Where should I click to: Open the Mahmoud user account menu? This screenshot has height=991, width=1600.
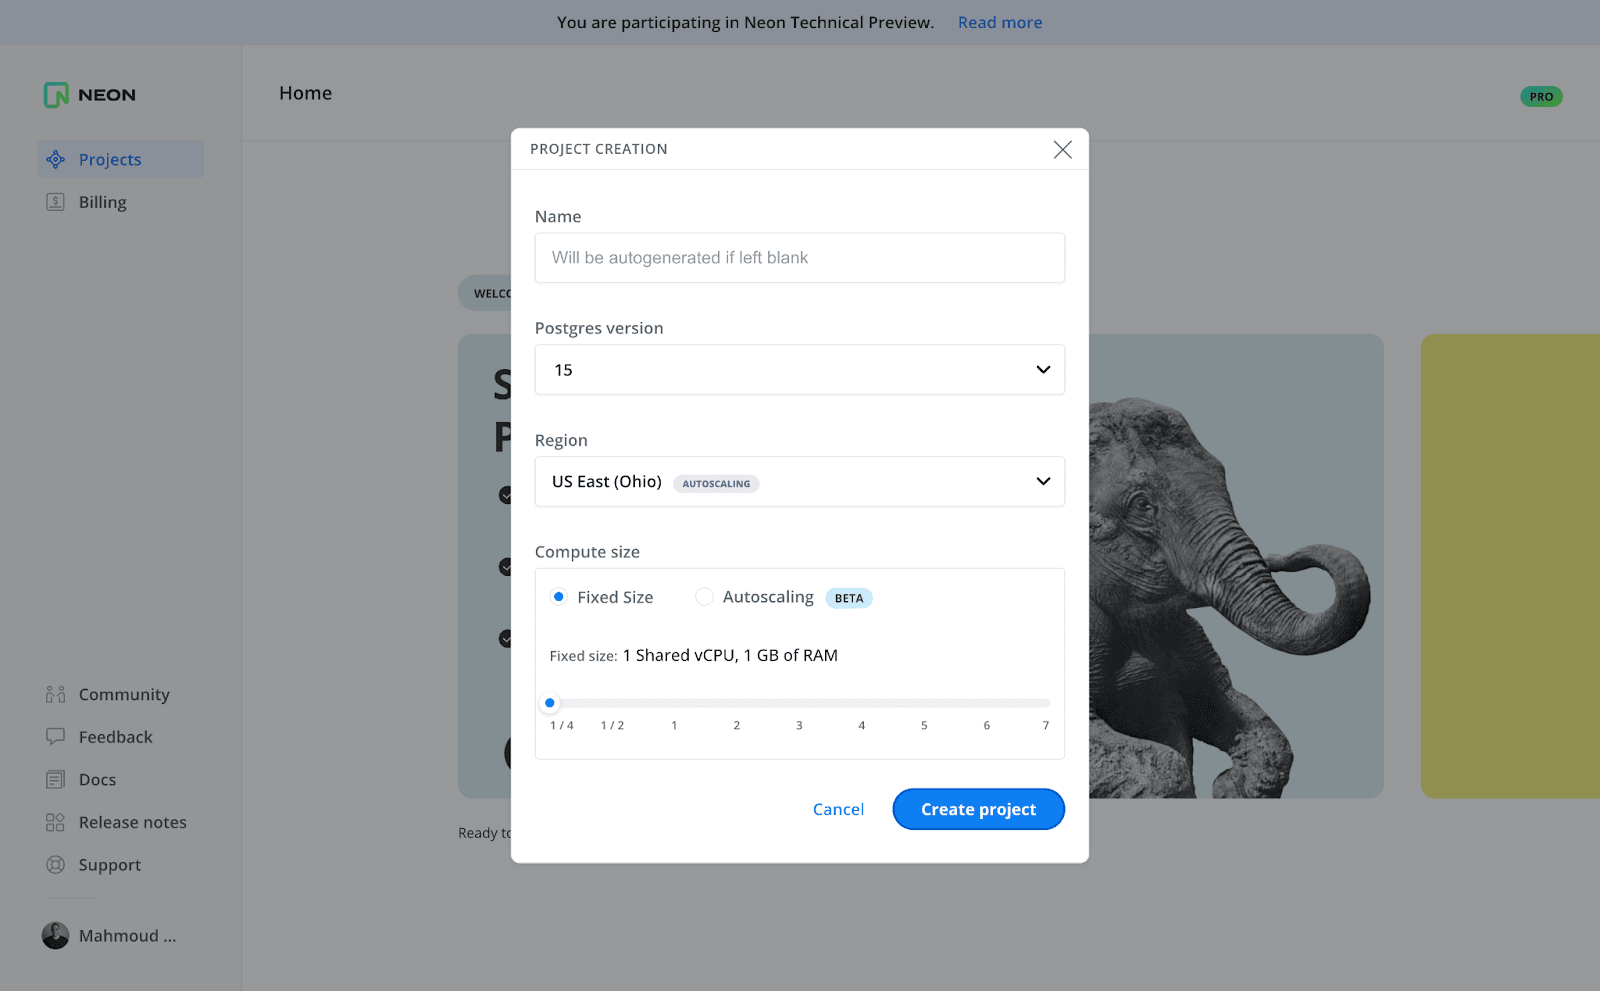pos(110,936)
